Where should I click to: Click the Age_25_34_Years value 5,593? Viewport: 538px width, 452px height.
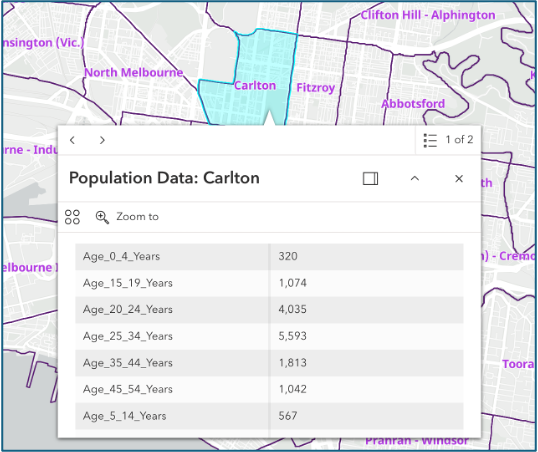(292, 336)
